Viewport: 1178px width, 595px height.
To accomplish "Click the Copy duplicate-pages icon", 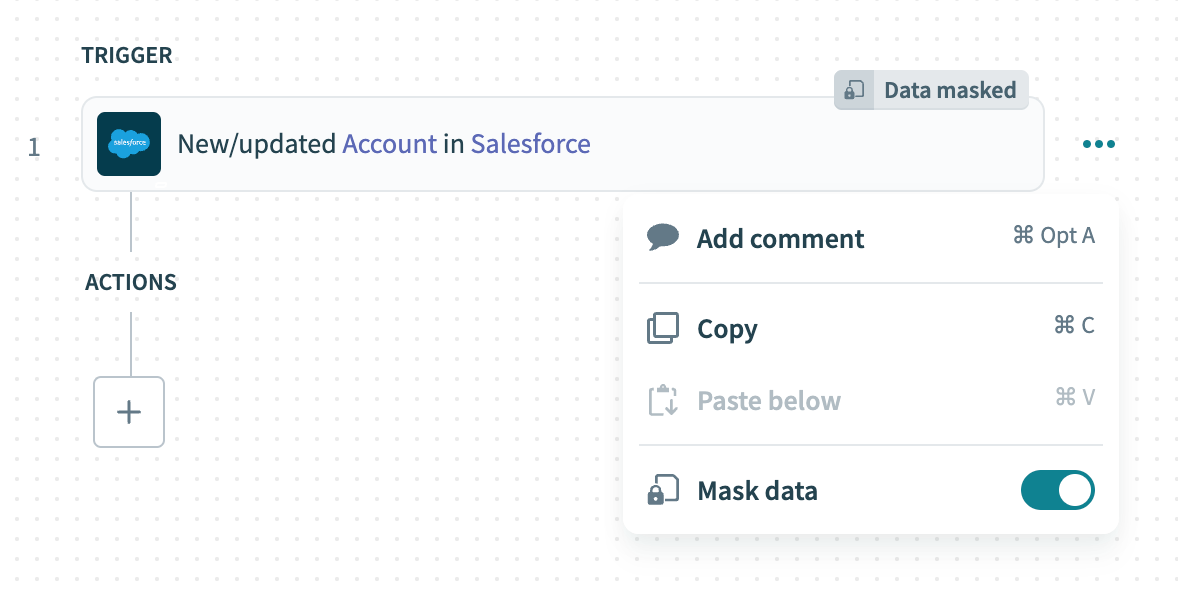I will coord(663,328).
